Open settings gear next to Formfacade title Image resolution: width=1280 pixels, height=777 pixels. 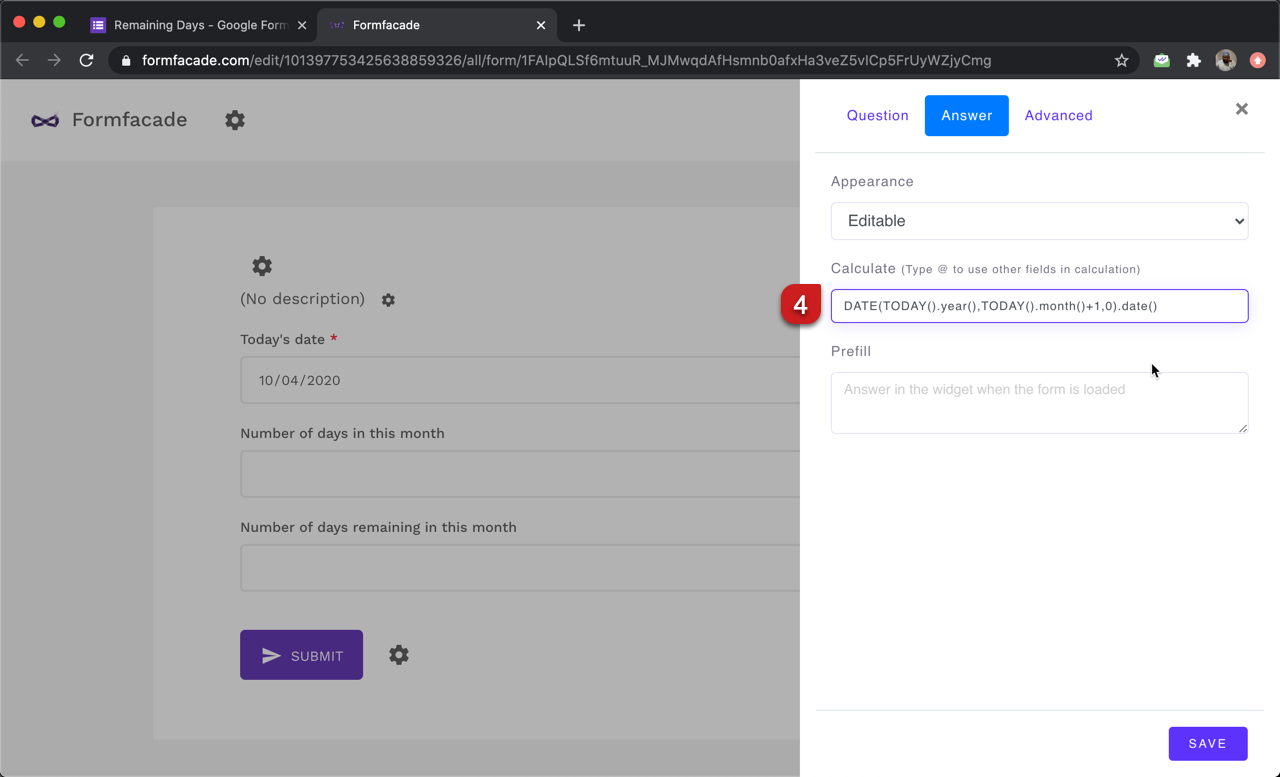[x=235, y=120]
